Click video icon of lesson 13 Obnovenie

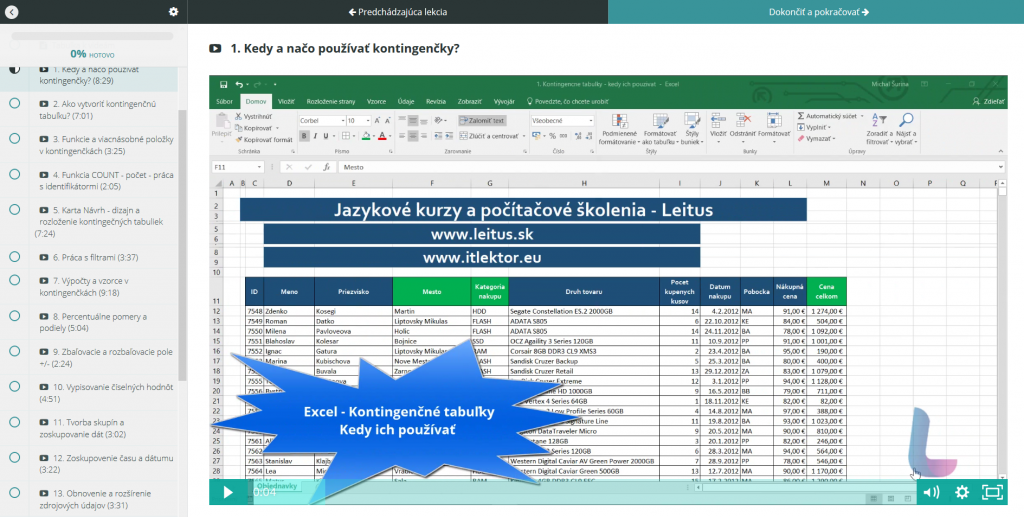tap(44, 494)
